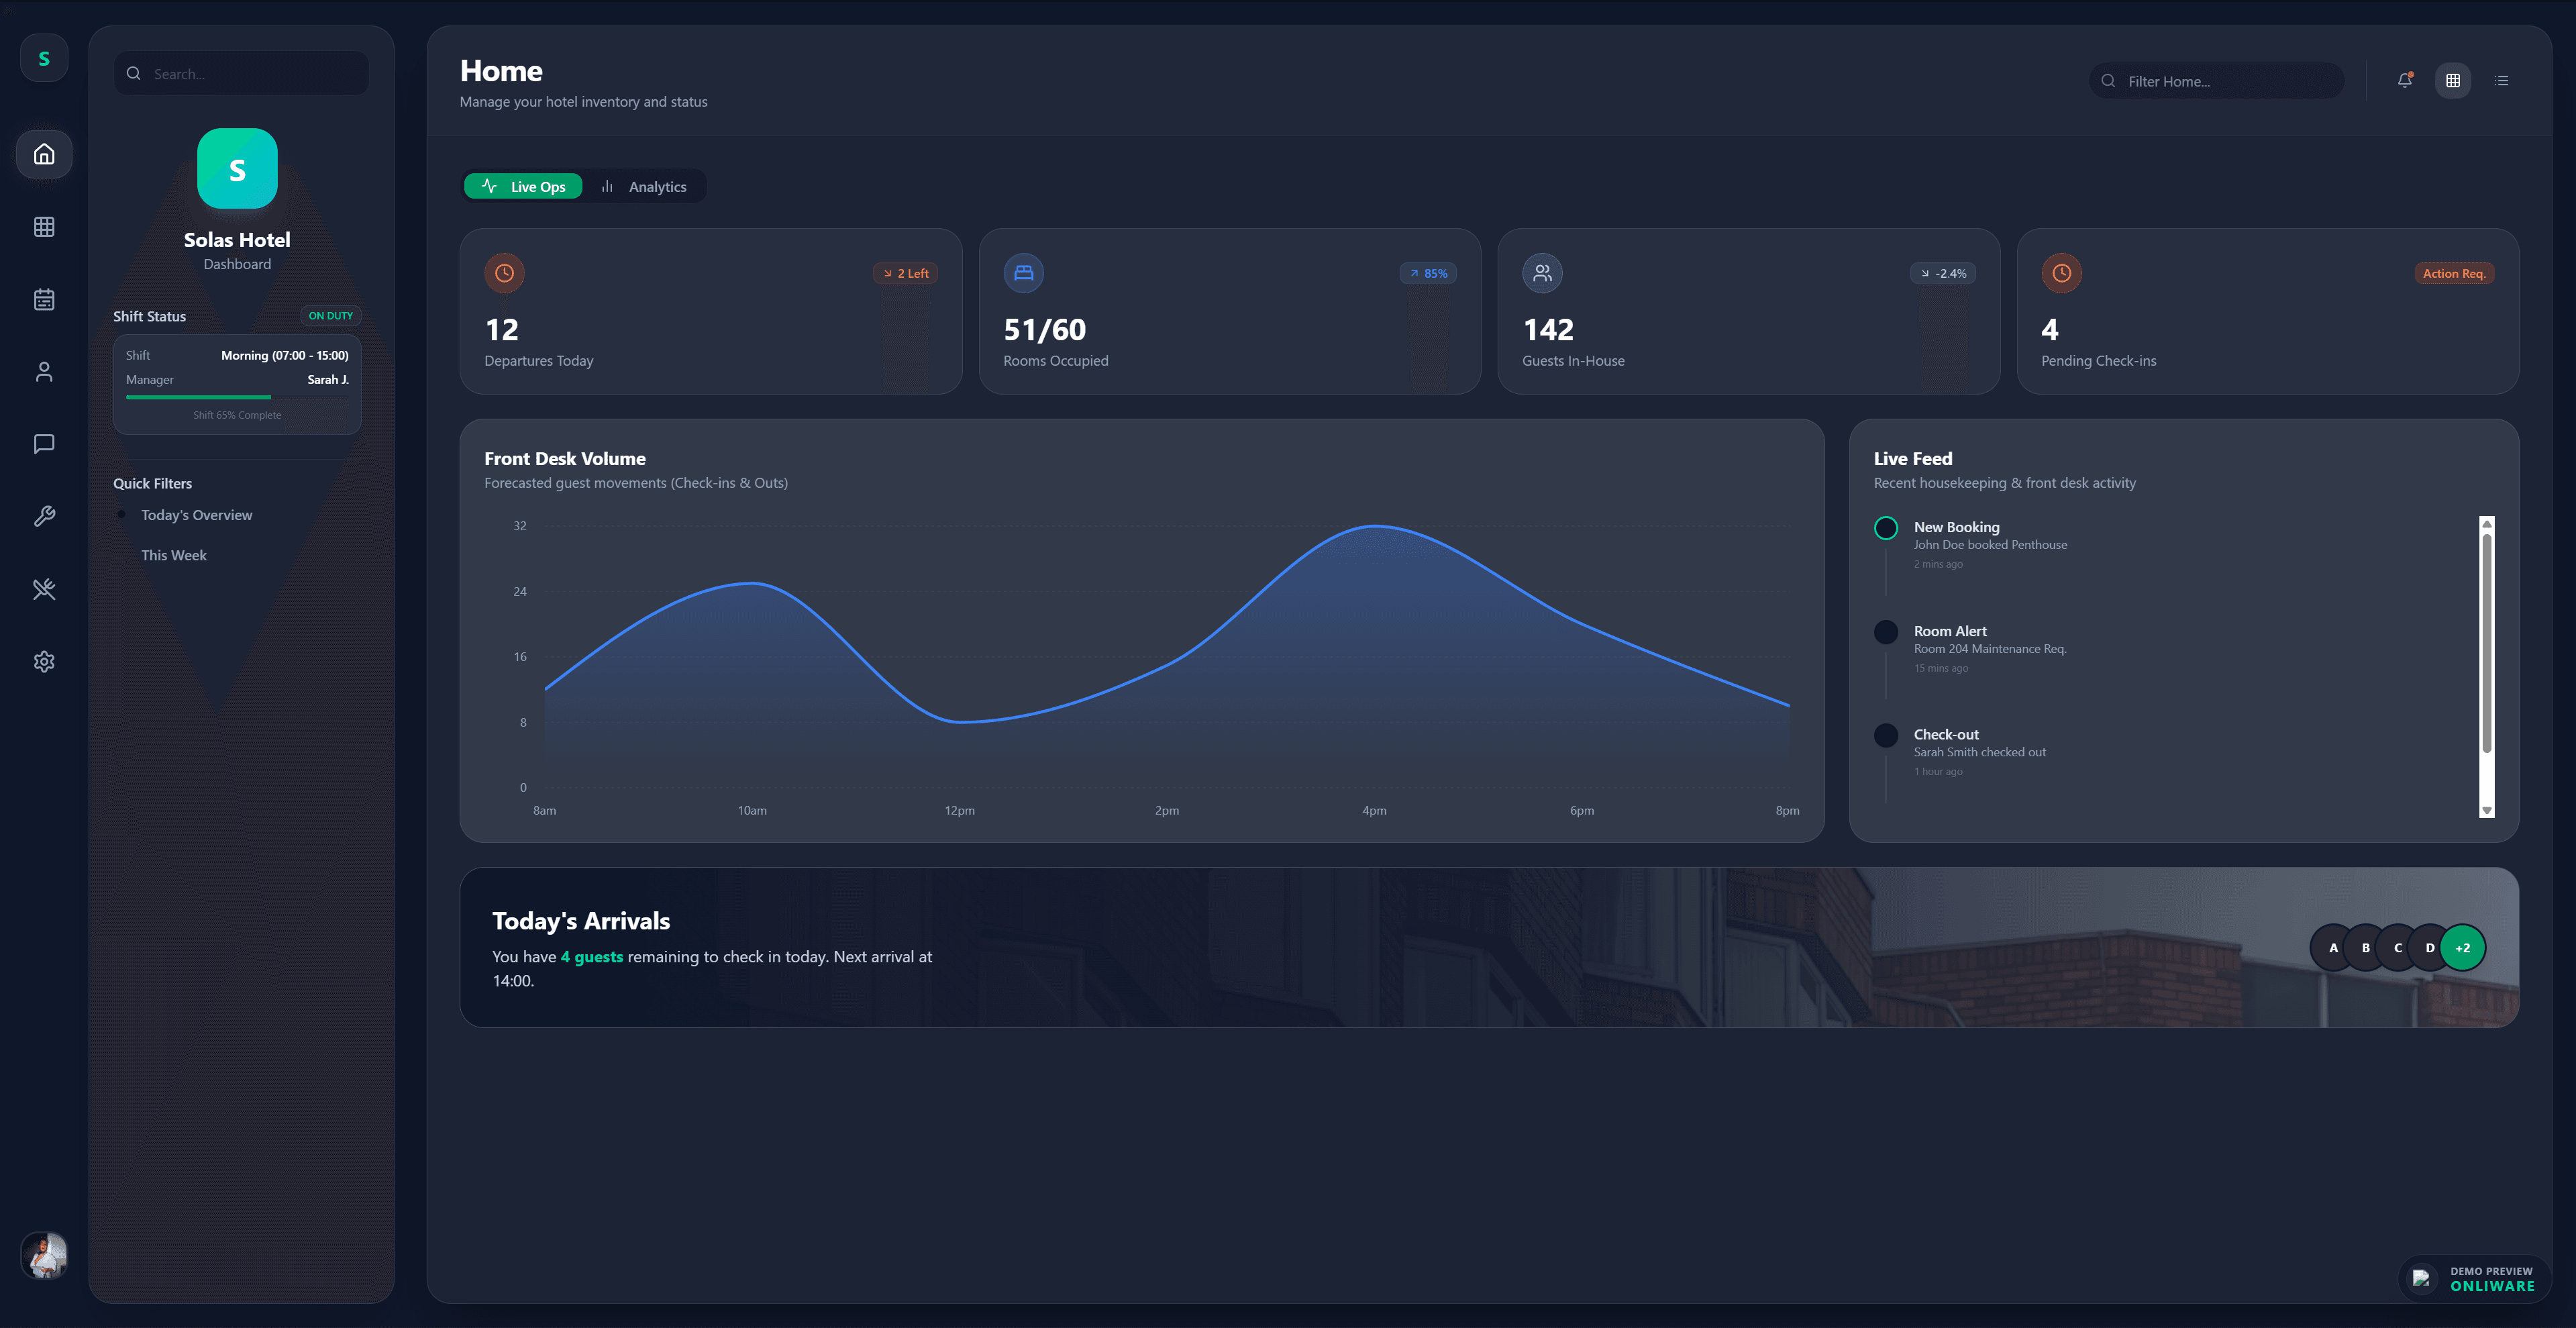Open the settings gear icon
Viewport: 2576px width, 1328px height.
[x=44, y=661]
